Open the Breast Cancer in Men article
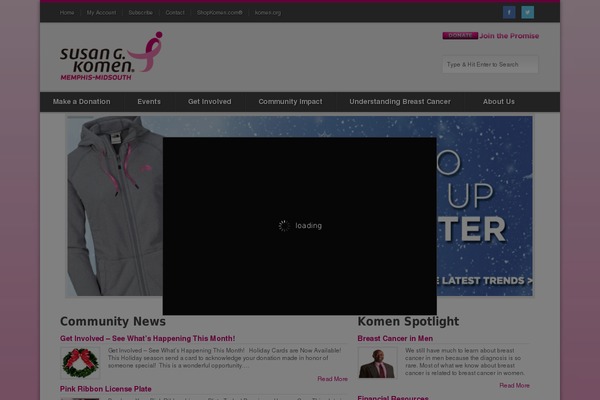Screen dimensions: 600x400 tap(395, 338)
